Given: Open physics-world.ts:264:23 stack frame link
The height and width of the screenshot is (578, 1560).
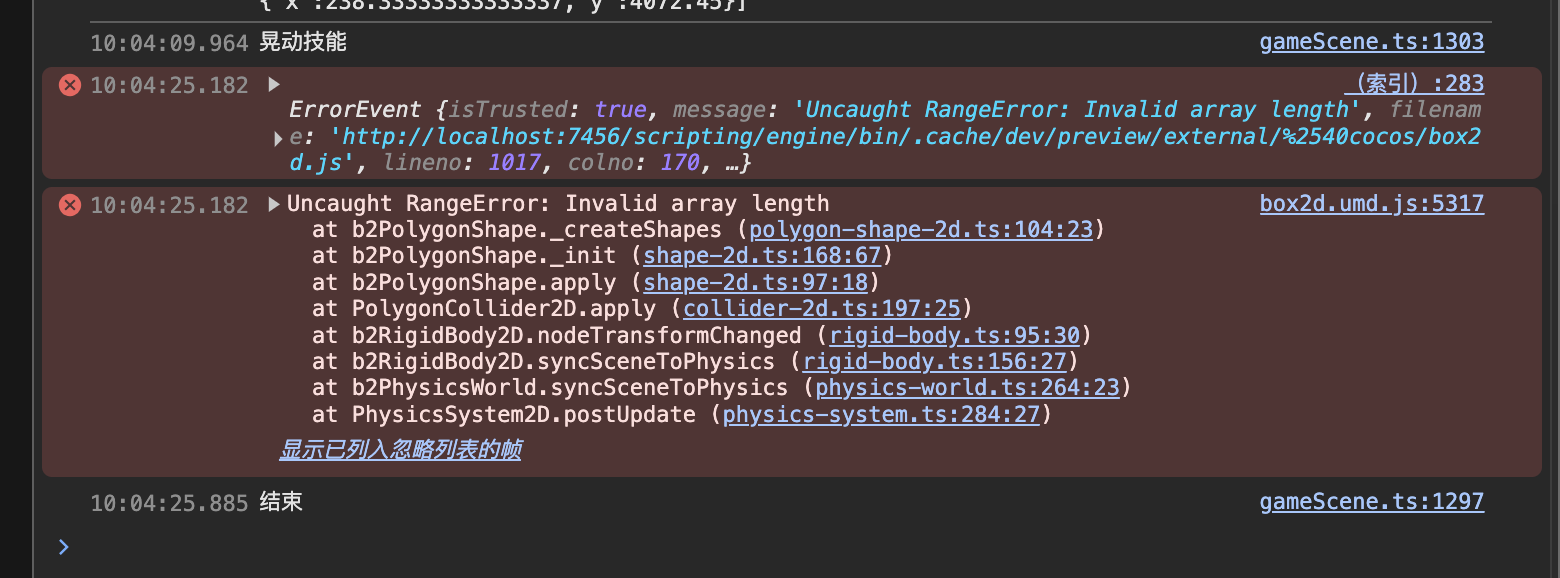Looking at the screenshot, I should (x=968, y=387).
